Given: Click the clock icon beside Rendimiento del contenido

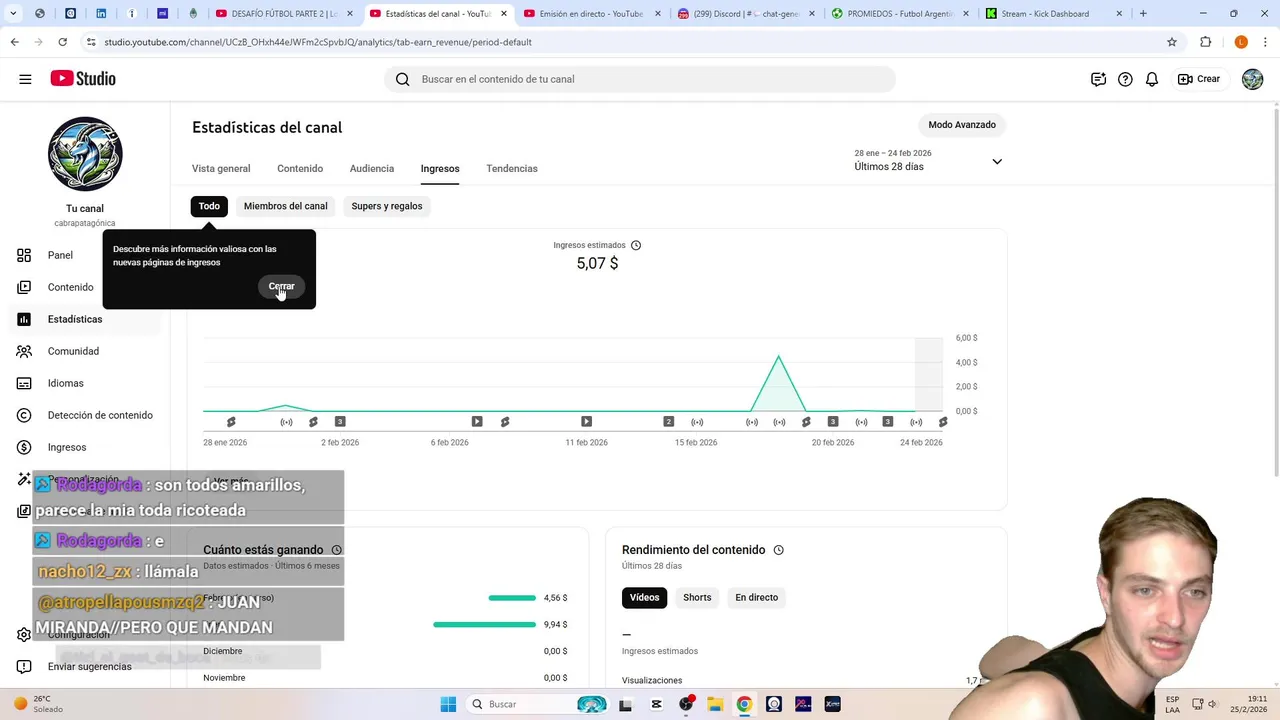Looking at the screenshot, I should coord(779,550).
